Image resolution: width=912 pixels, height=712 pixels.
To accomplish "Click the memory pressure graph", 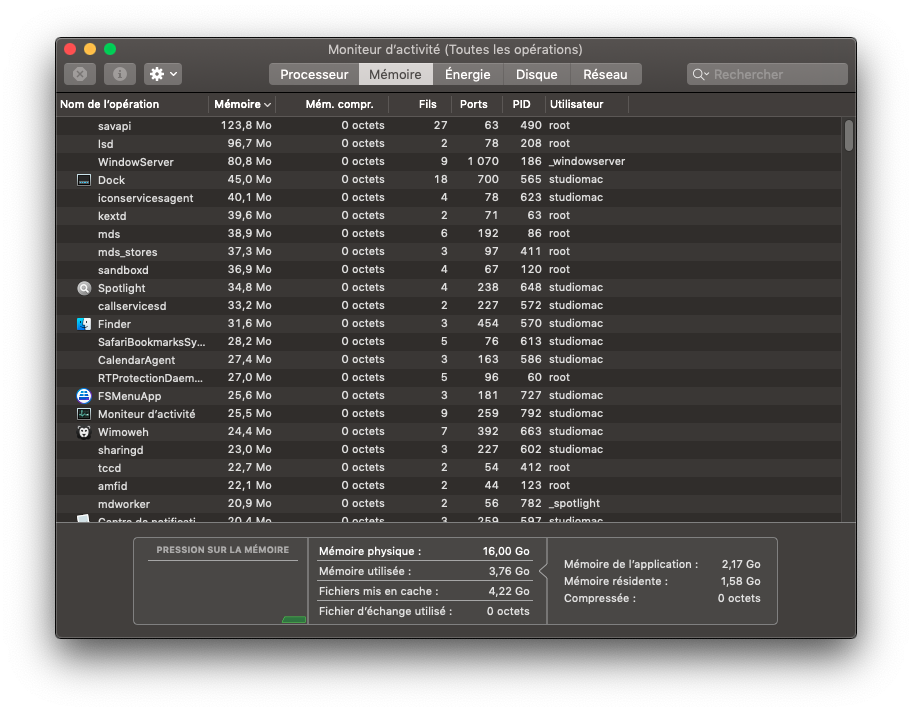I will (223, 593).
